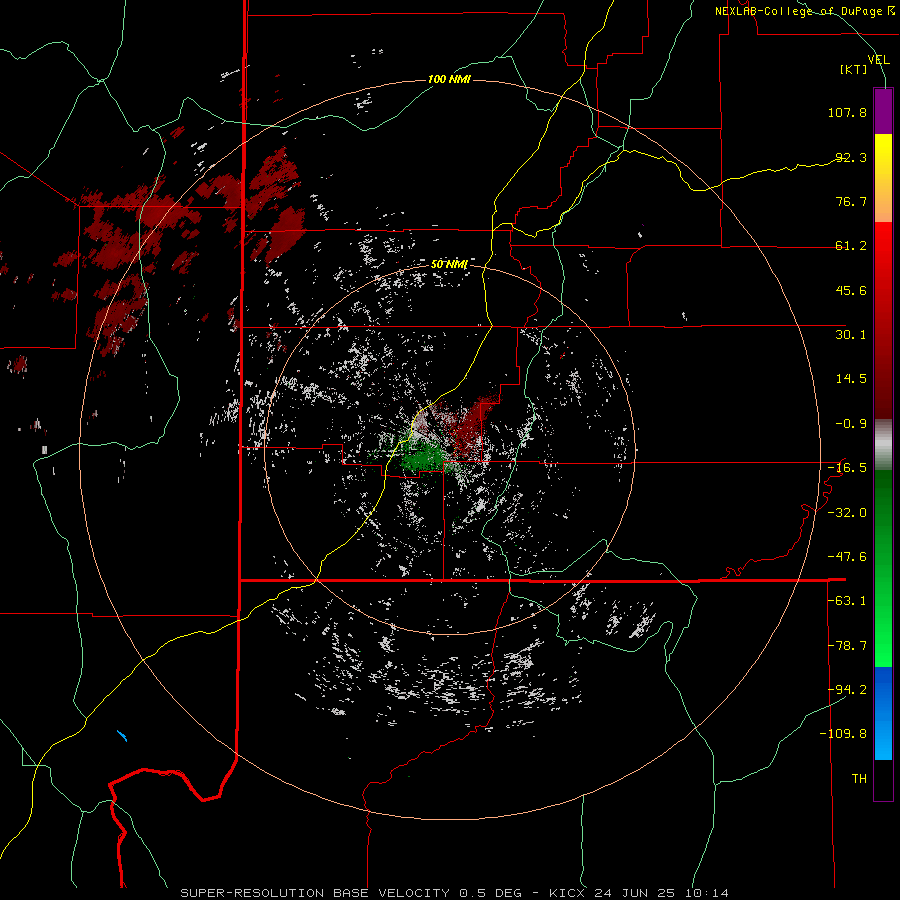
Task: Click the -47.6 legend value
Action: click(x=847, y=557)
